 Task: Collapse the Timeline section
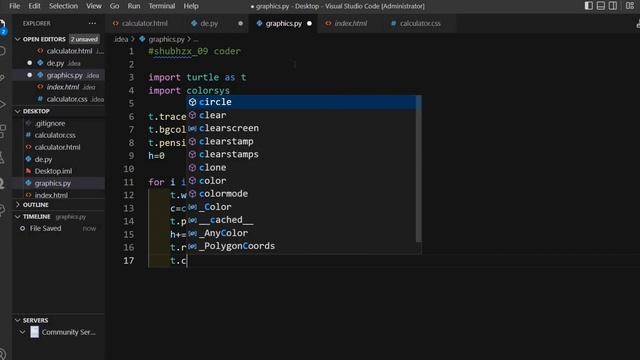tap(18, 216)
